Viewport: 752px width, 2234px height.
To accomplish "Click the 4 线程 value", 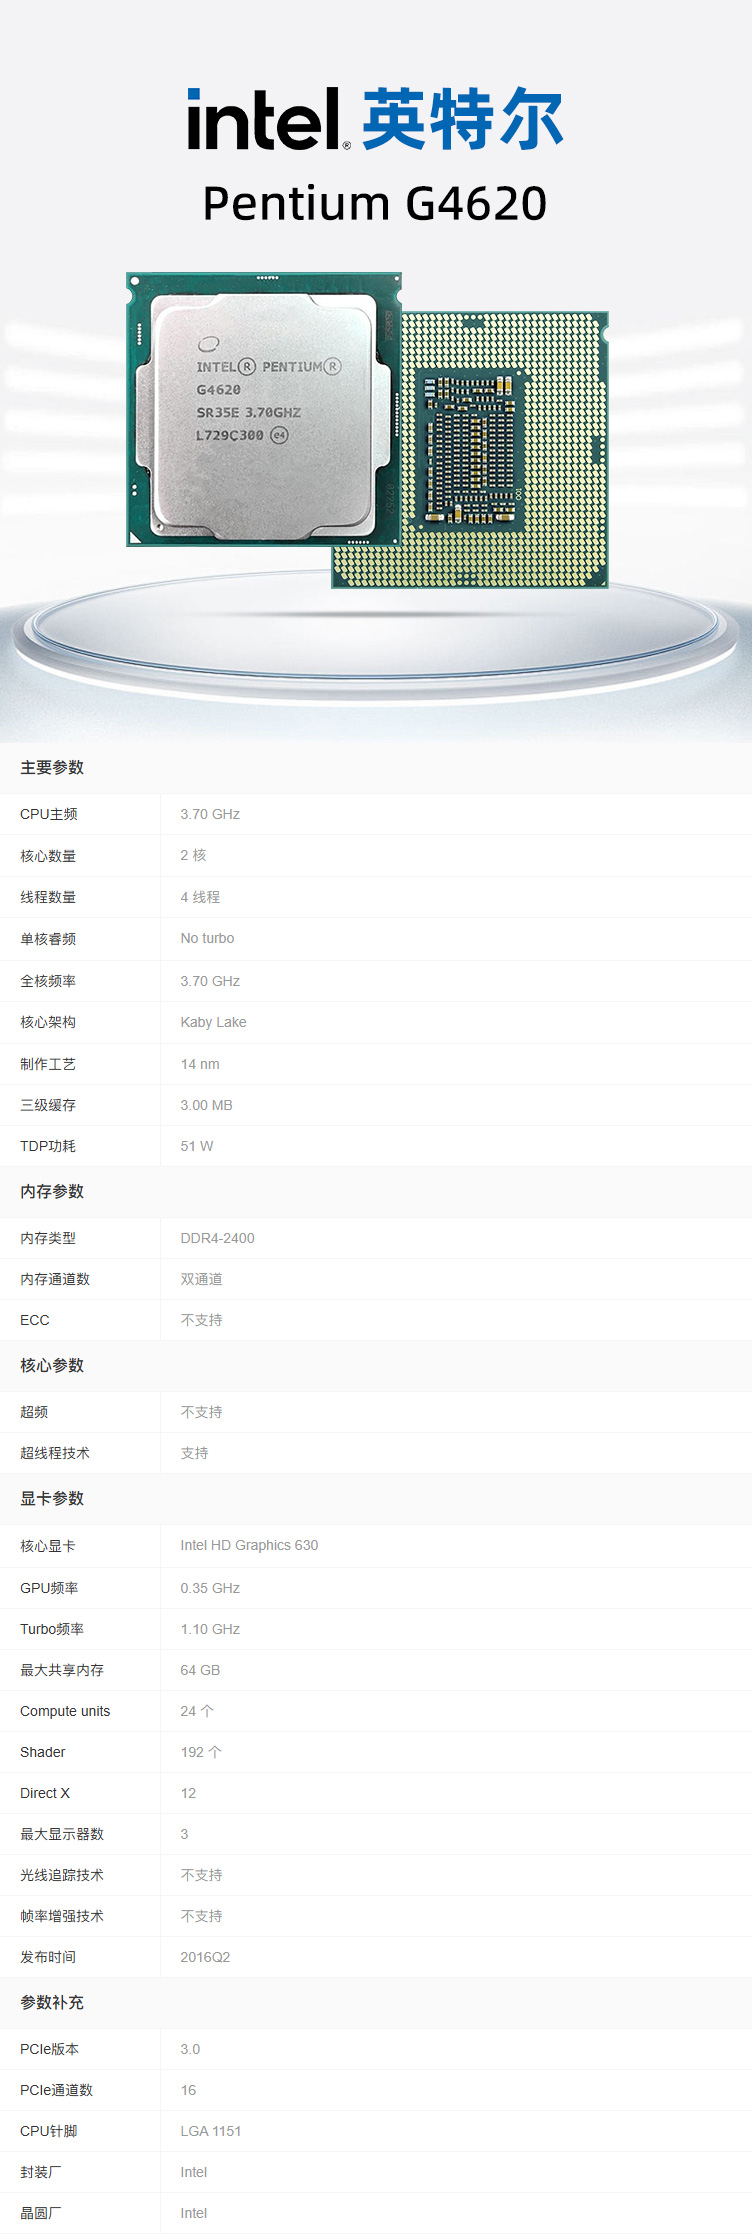I will 200,897.
